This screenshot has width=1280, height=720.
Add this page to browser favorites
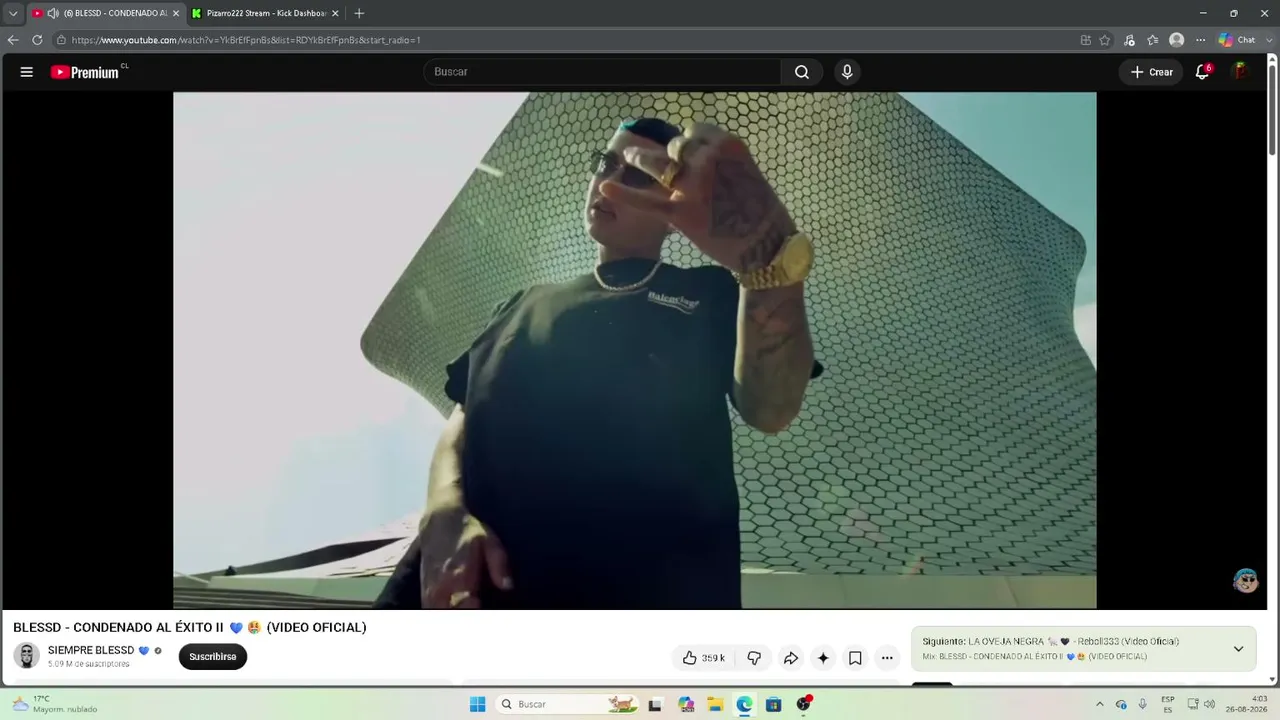pyautogui.click(x=1105, y=40)
